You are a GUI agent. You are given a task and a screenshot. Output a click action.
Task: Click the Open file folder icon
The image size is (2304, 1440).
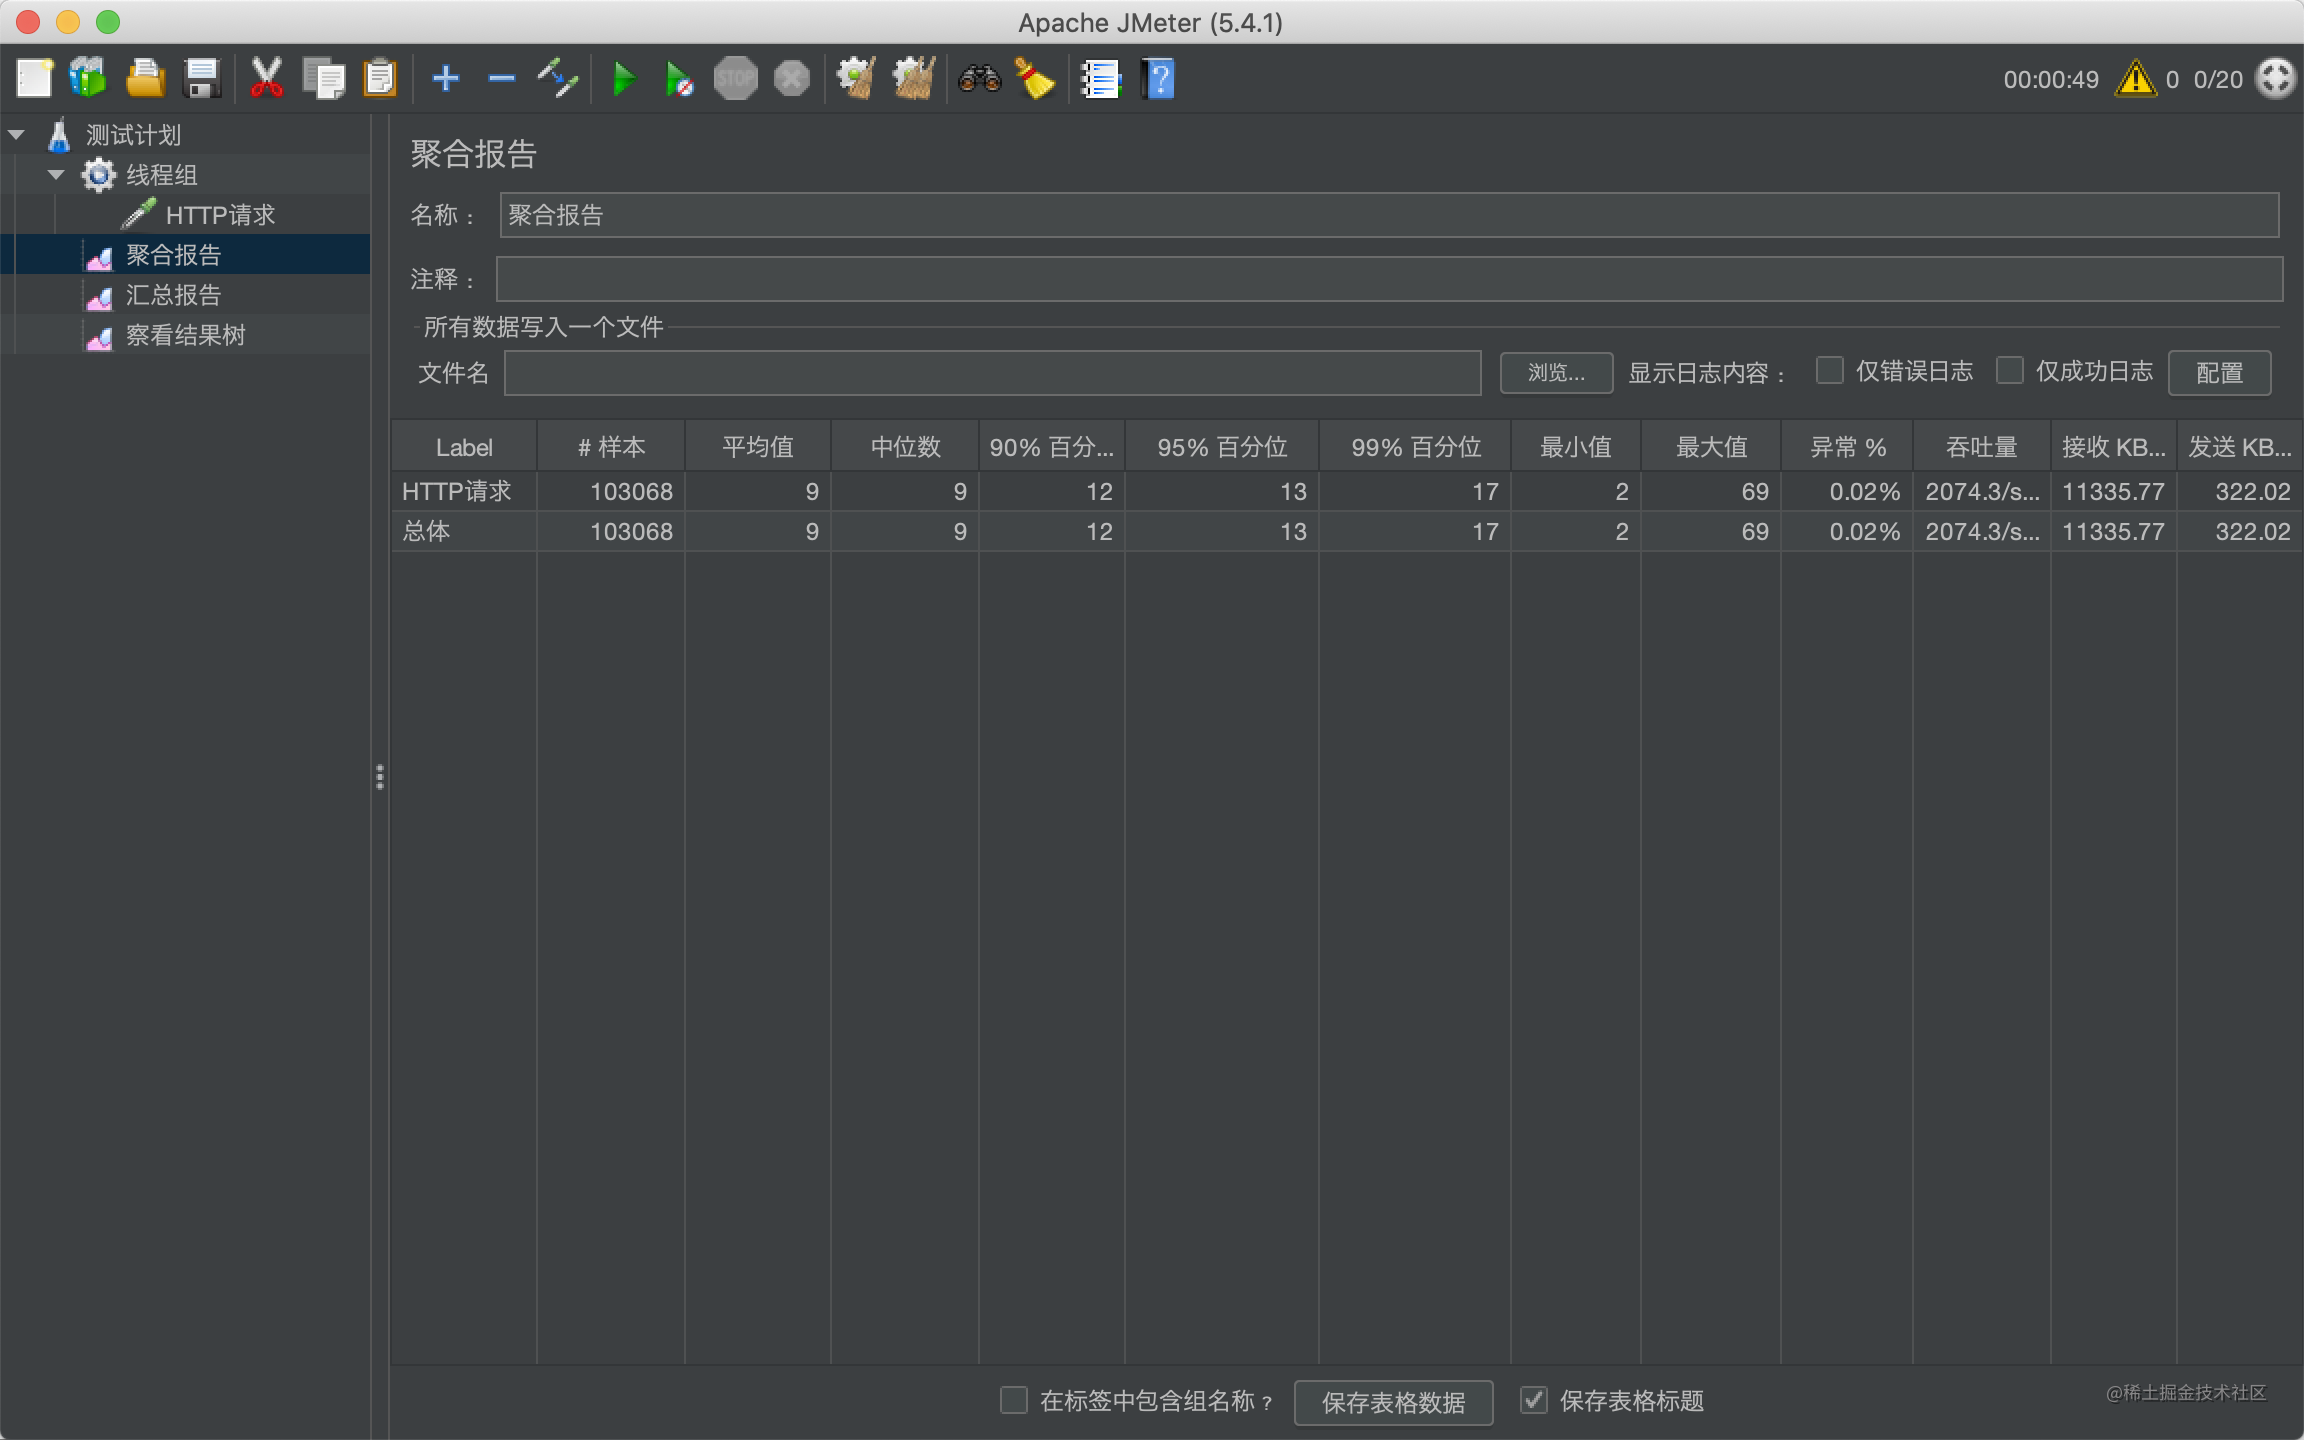pos(145,78)
